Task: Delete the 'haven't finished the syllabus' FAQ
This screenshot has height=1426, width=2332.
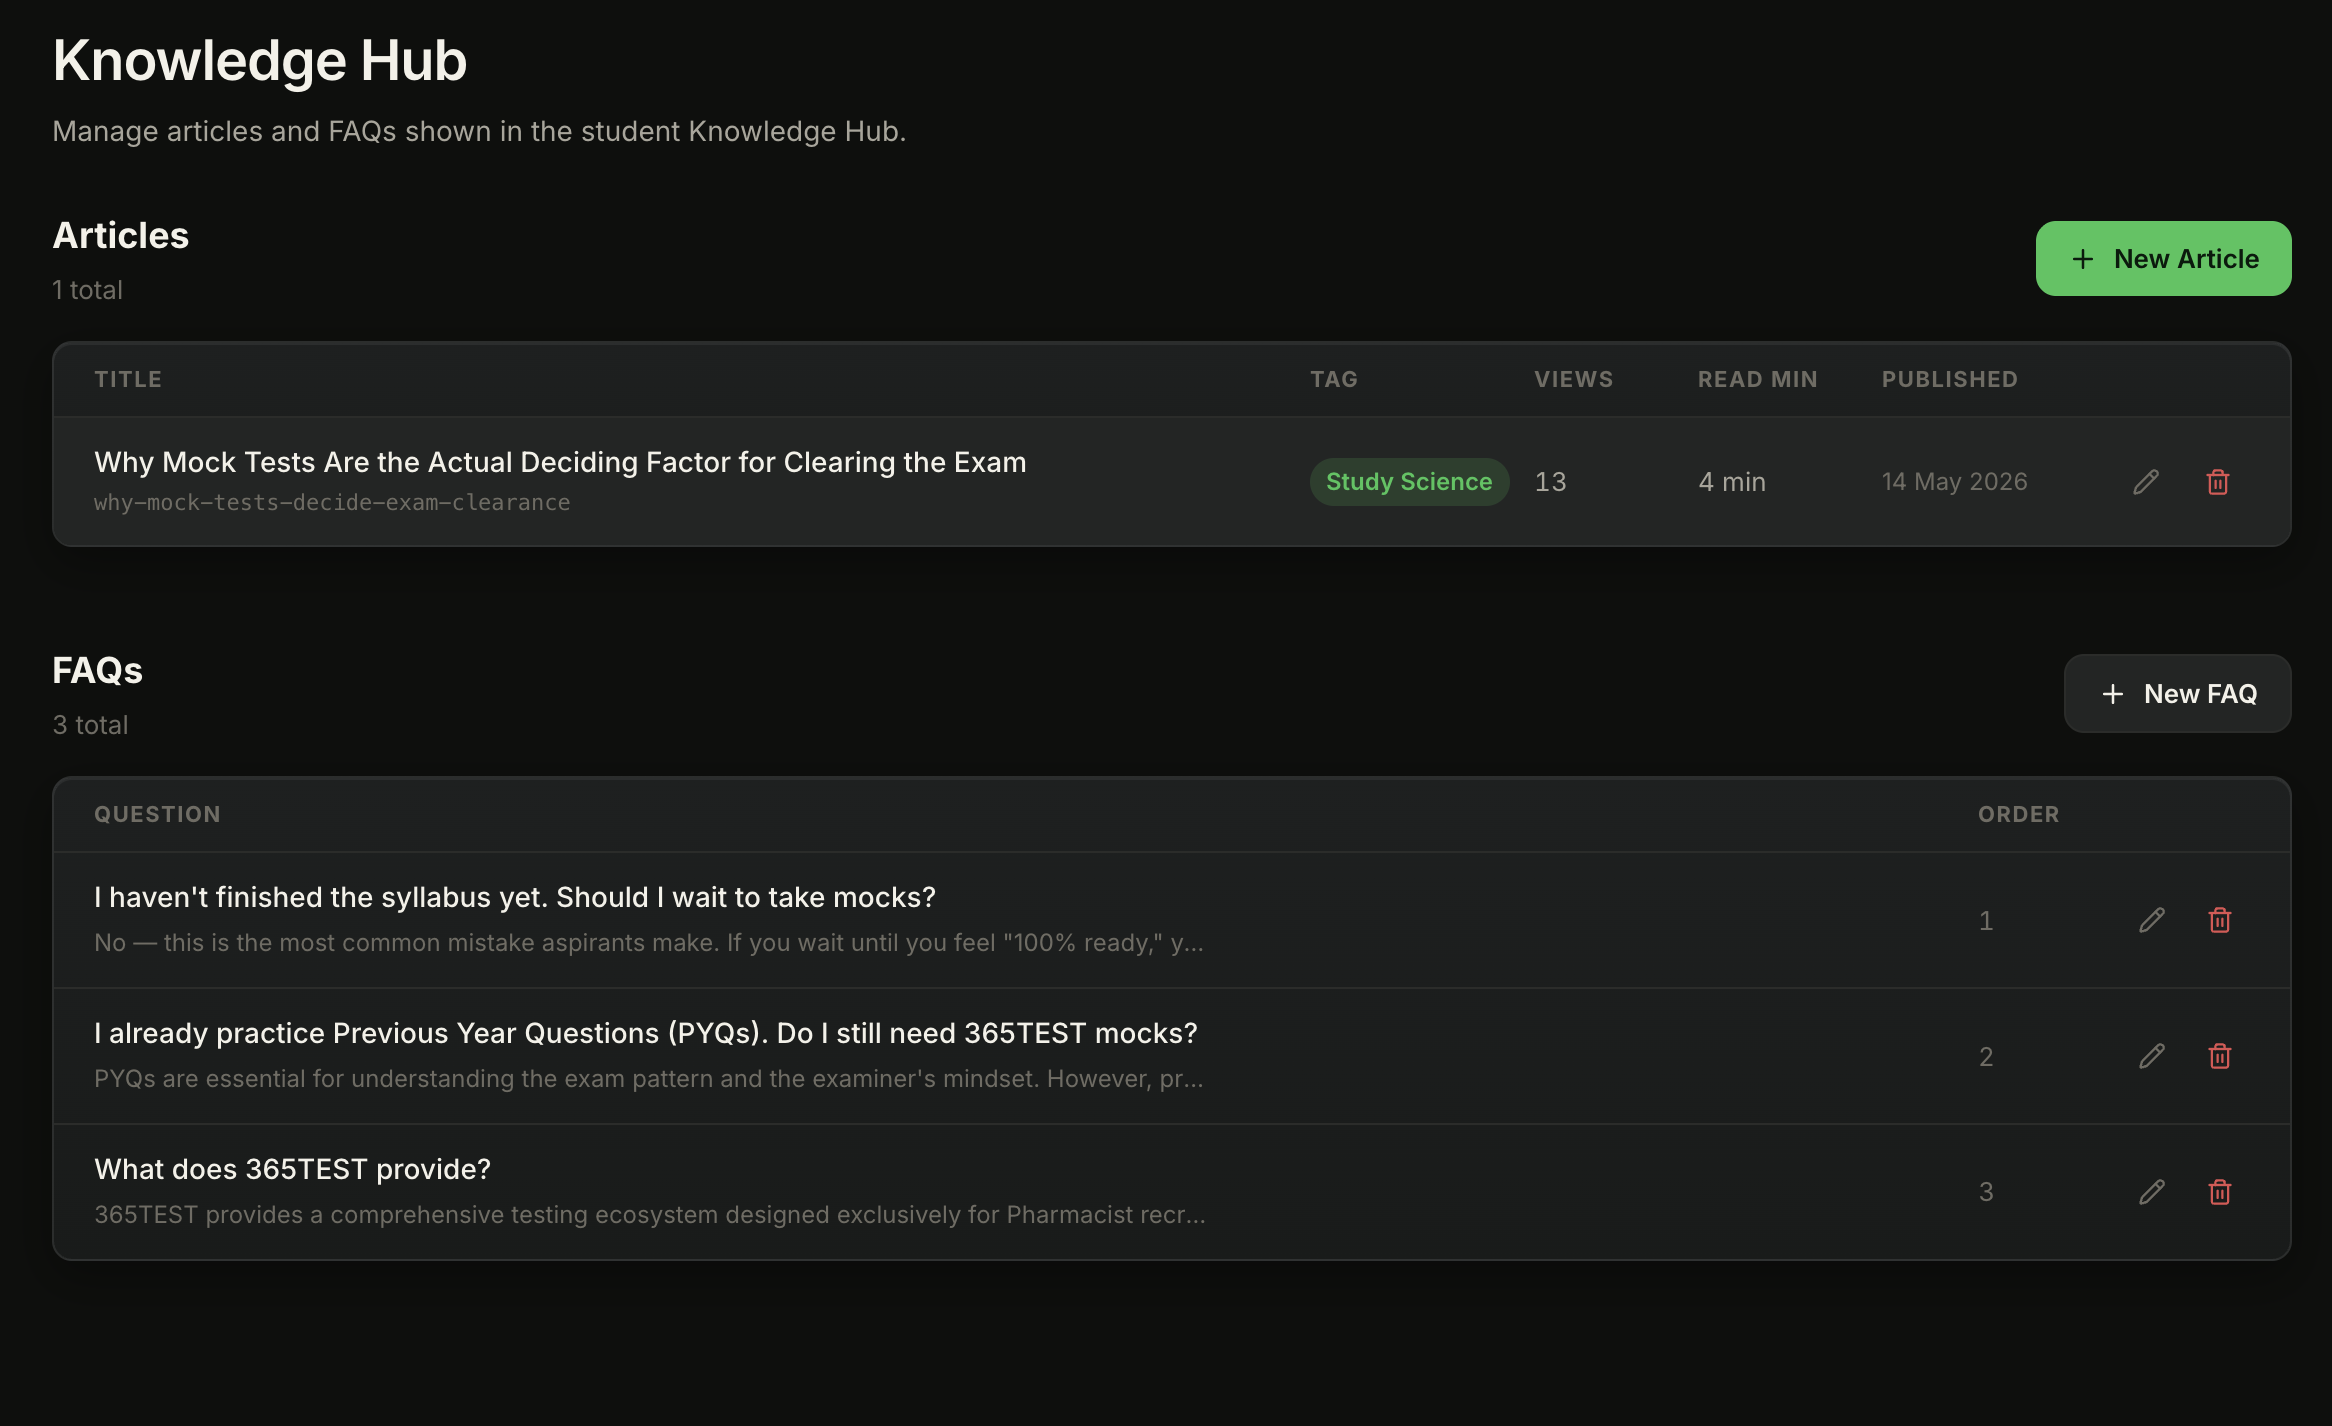Action: point(2220,920)
